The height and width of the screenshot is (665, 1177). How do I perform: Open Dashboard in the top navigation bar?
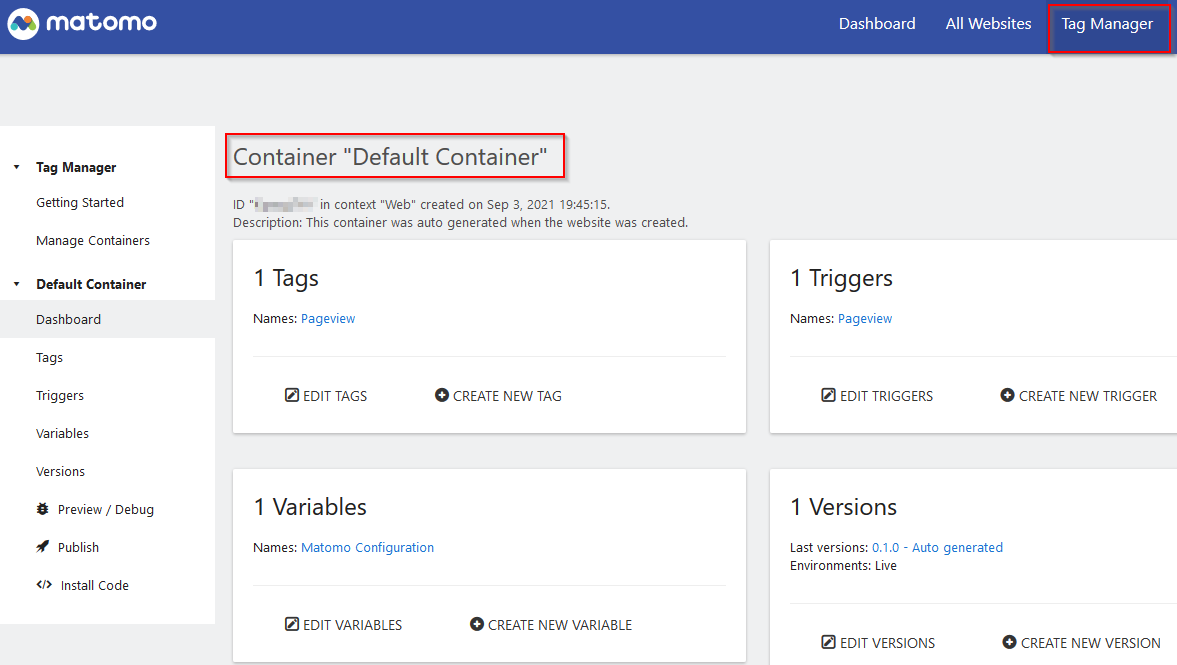point(877,24)
